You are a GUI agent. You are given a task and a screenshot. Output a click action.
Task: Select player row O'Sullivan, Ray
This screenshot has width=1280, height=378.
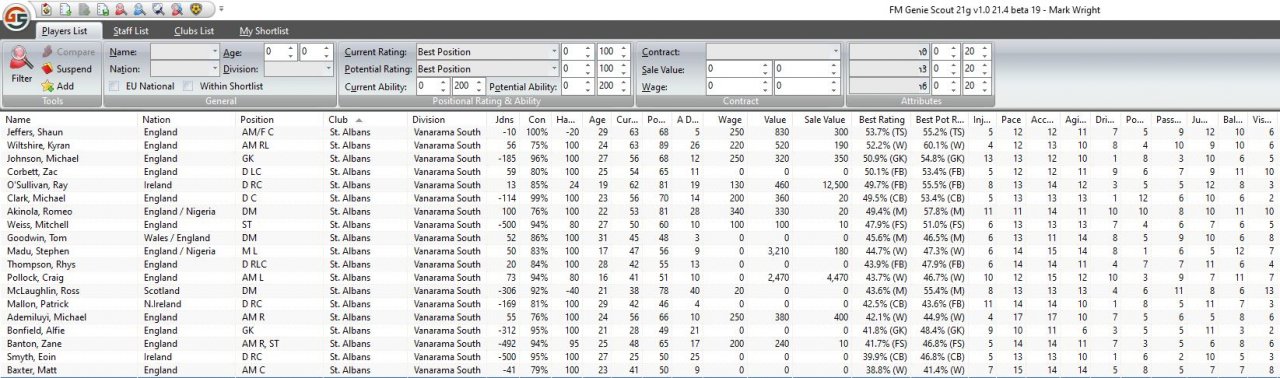[640, 185]
